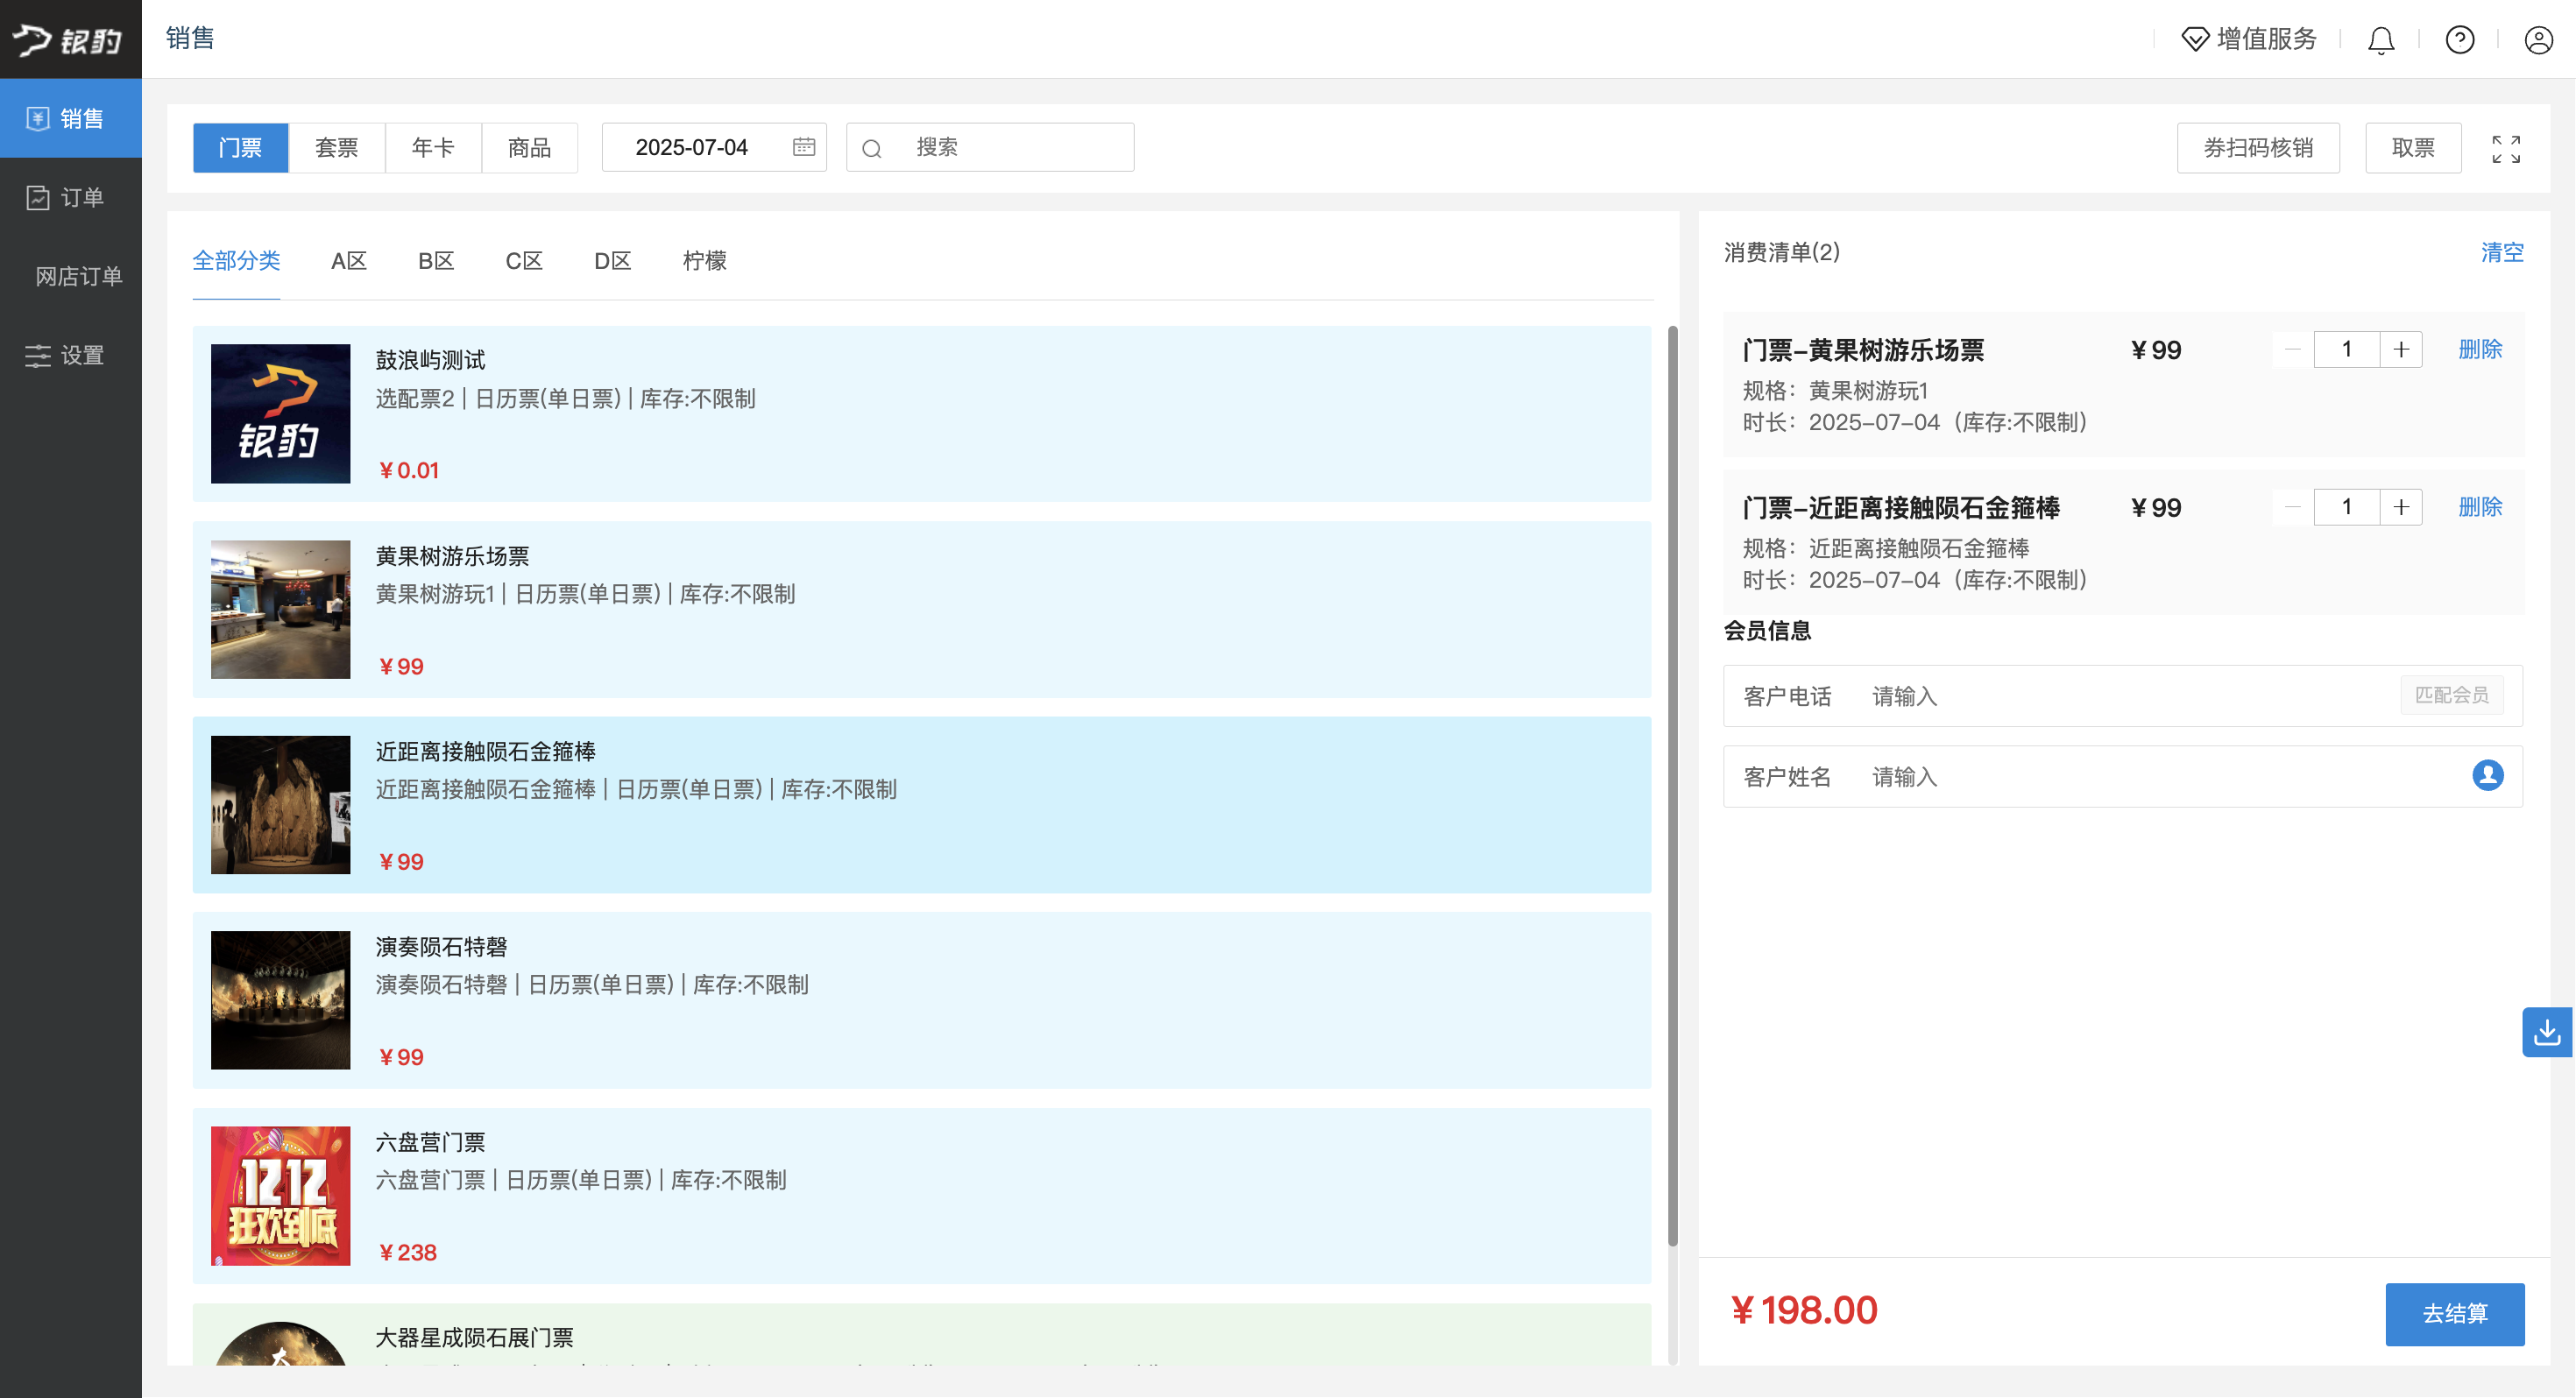Open the date picker showing 2025-07-04
This screenshot has height=1398, width=2576.
[714, 148]
